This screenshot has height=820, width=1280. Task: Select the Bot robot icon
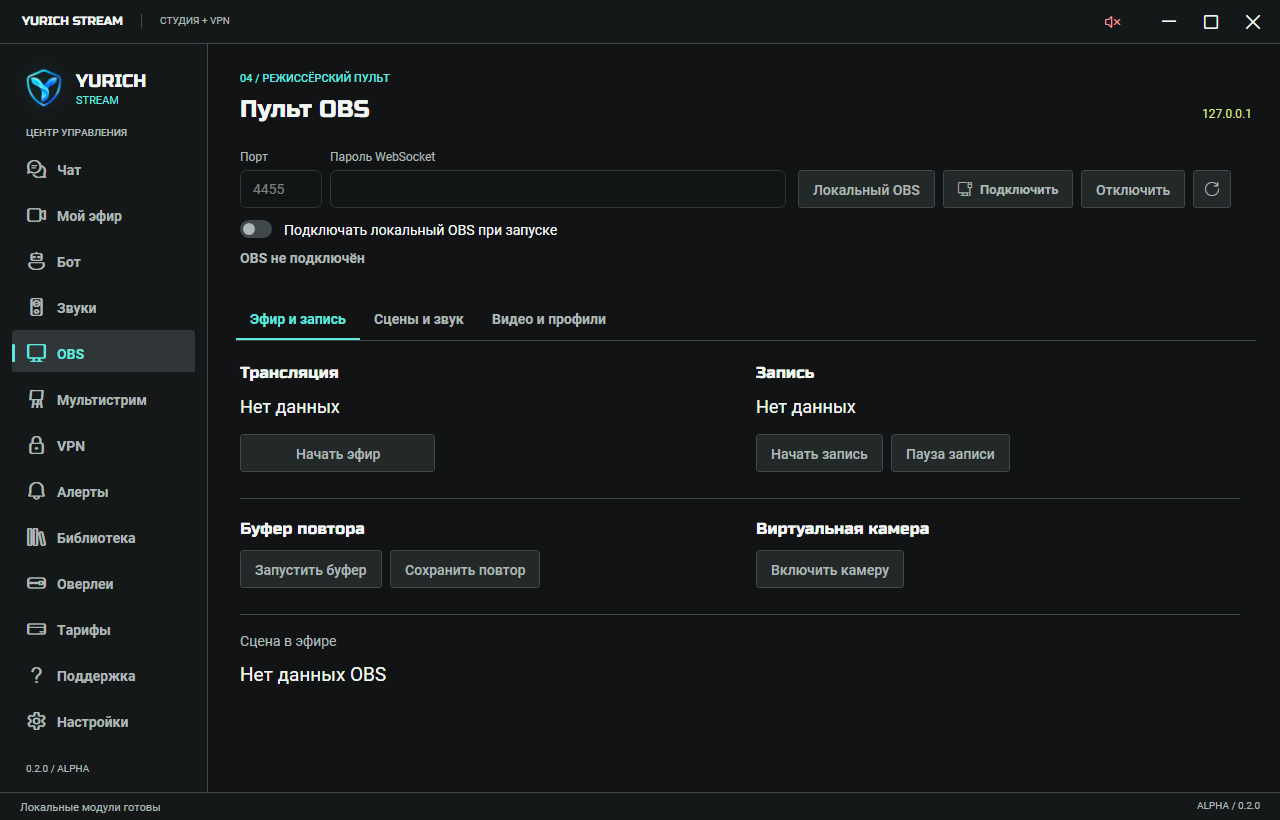click(x=37, y=262)
